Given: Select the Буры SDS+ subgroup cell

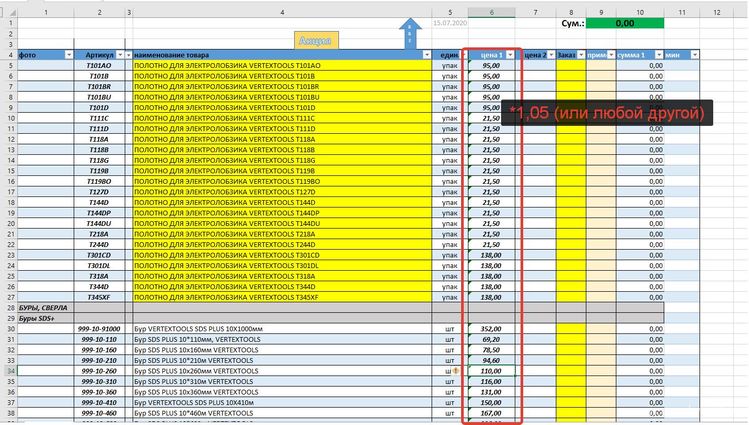Looking at the screenshot, I should (46, 318).
